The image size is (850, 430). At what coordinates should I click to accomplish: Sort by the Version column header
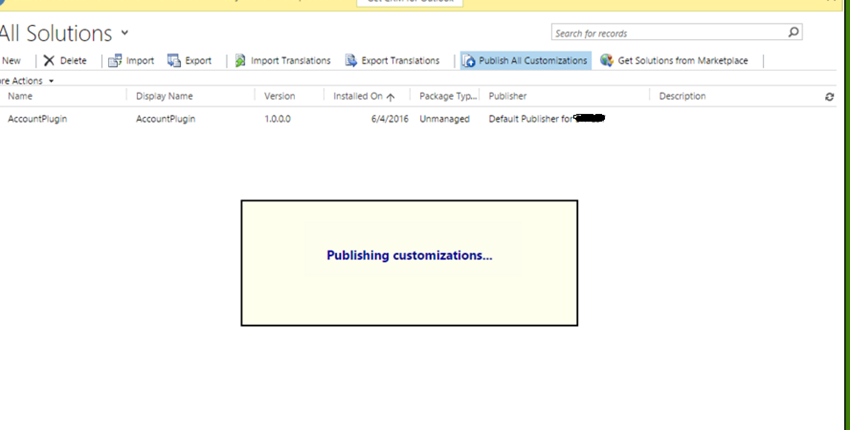click(x=280, y=96)
